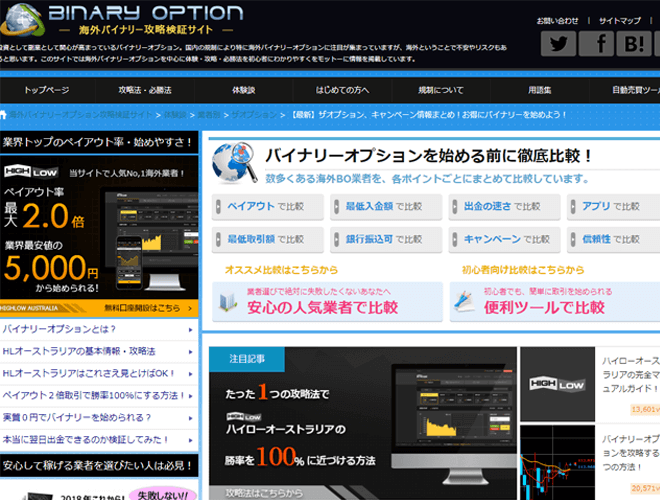Click the home icon in the breadcrumb
This screenshot has height=500, width=660.
click(x=3, y=114)
